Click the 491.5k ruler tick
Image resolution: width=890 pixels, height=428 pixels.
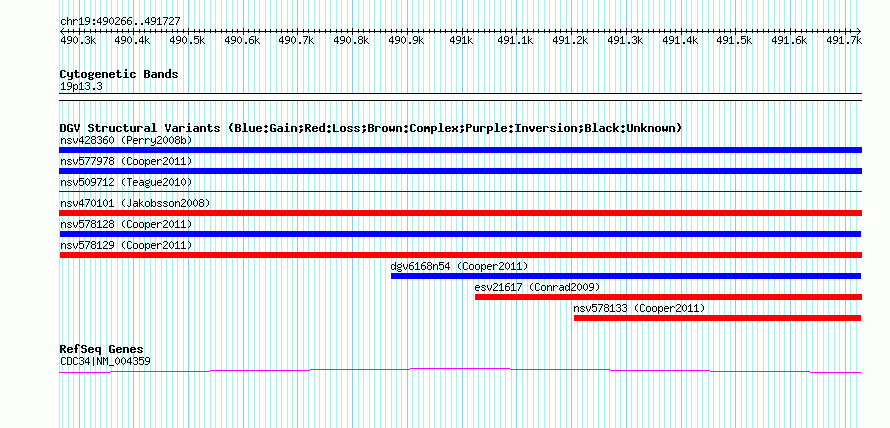point(736,40)
